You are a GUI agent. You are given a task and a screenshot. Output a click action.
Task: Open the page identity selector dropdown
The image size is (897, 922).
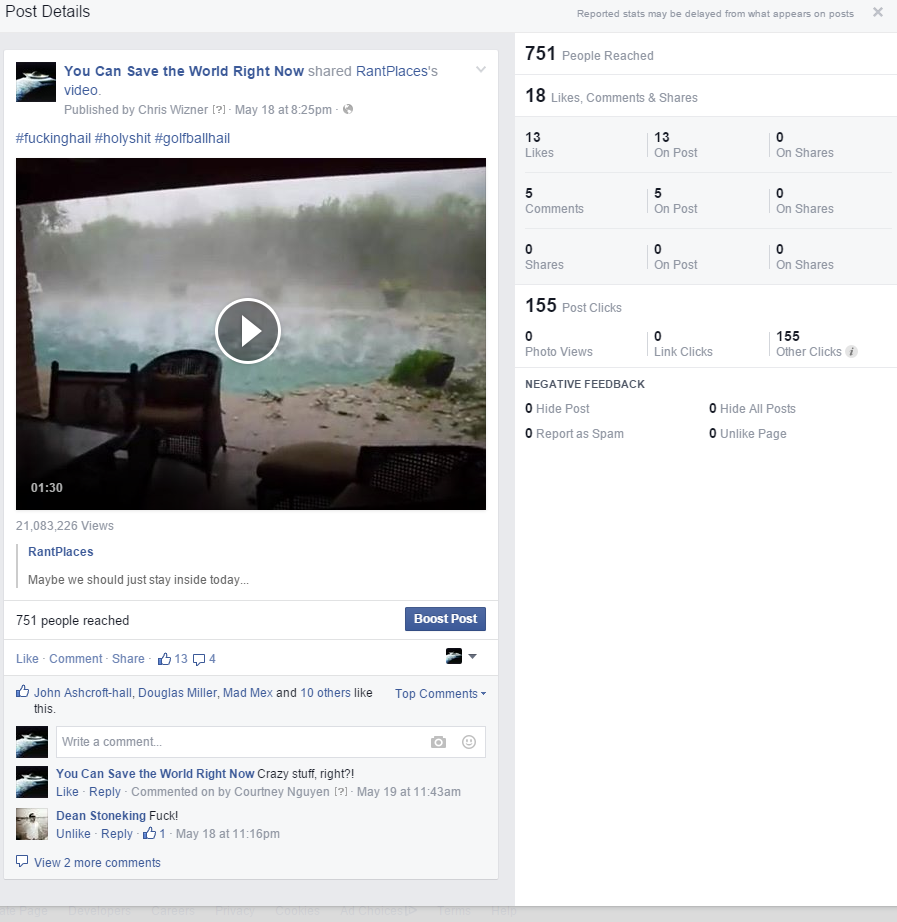coord(461,656)
